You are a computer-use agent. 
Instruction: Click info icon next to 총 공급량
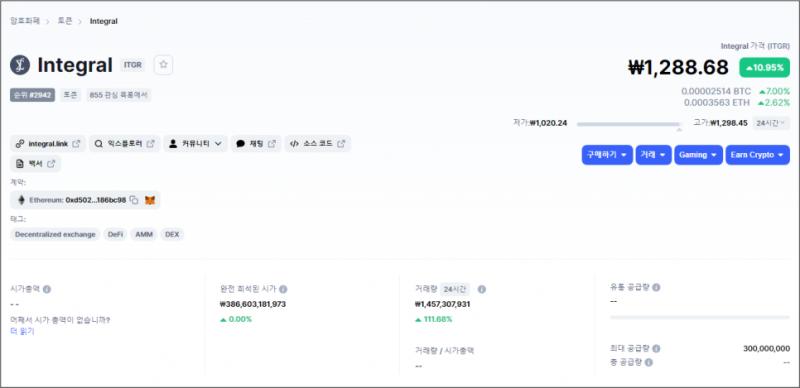pyautogui.click(x=648, y=362)
